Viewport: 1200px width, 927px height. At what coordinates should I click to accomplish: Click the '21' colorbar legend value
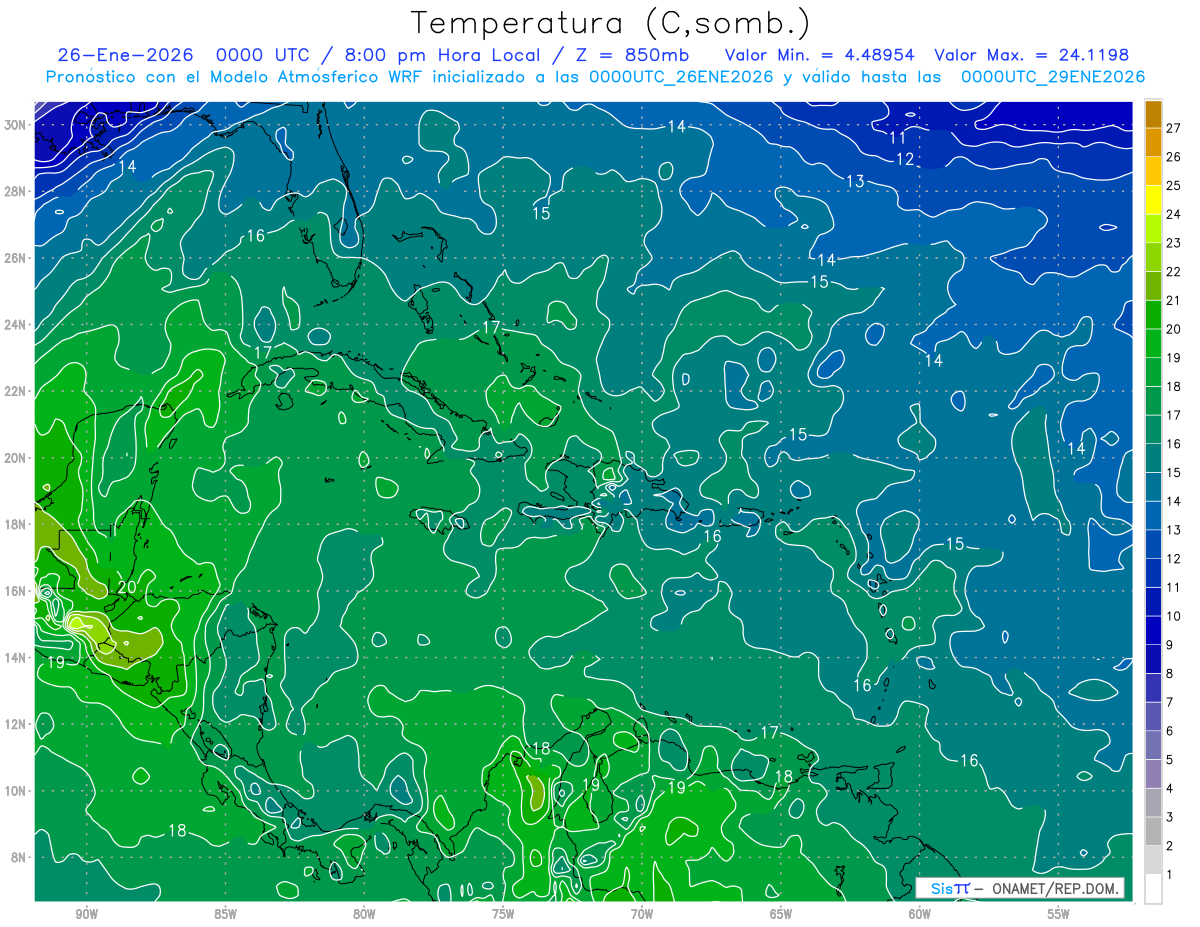[1174, 300]
